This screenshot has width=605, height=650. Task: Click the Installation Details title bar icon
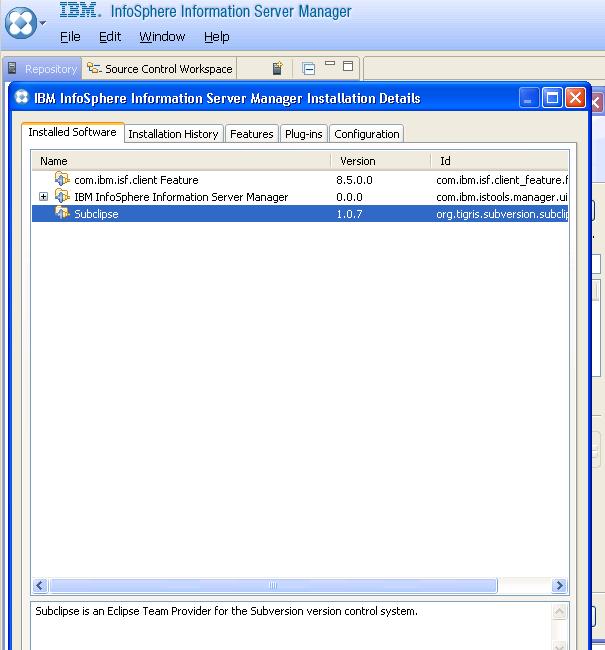[x=22, y=97]
